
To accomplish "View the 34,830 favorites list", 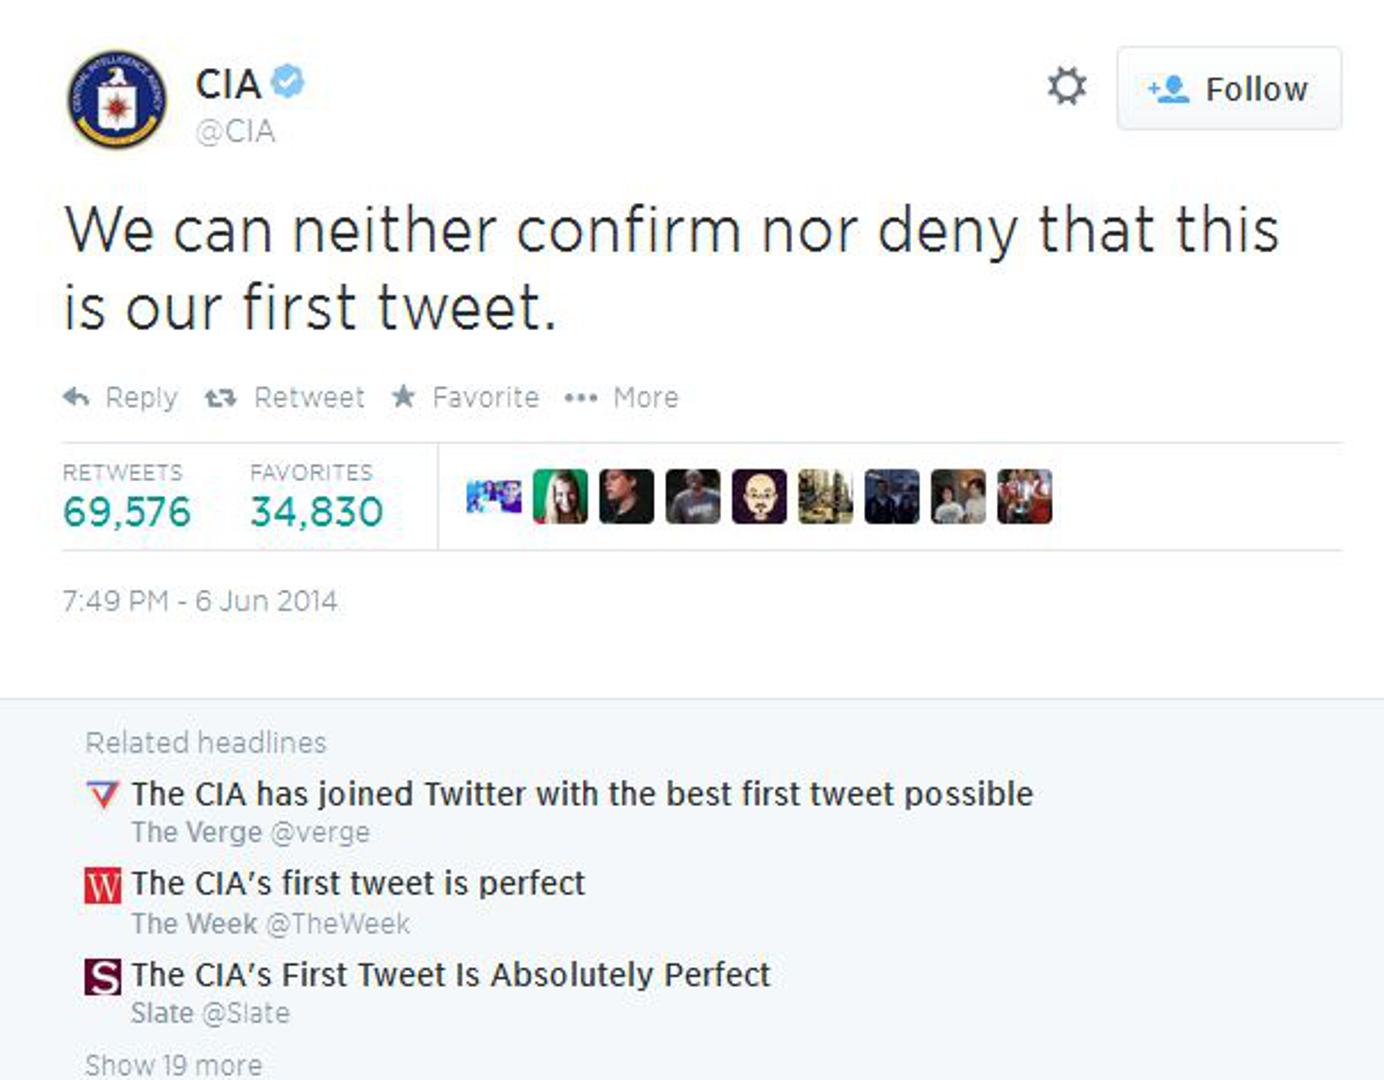I will pos(316,511).
